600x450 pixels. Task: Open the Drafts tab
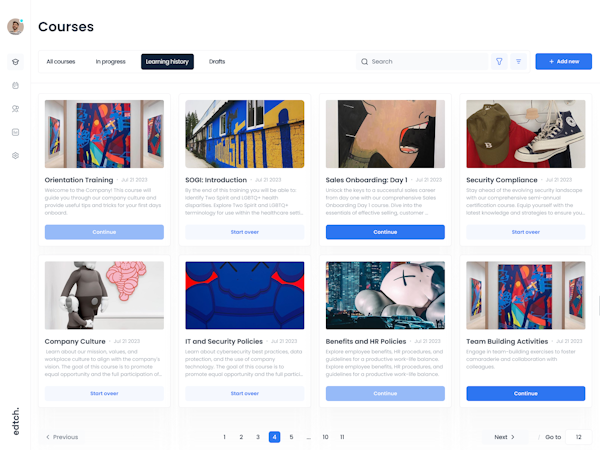tap(217, 62)
